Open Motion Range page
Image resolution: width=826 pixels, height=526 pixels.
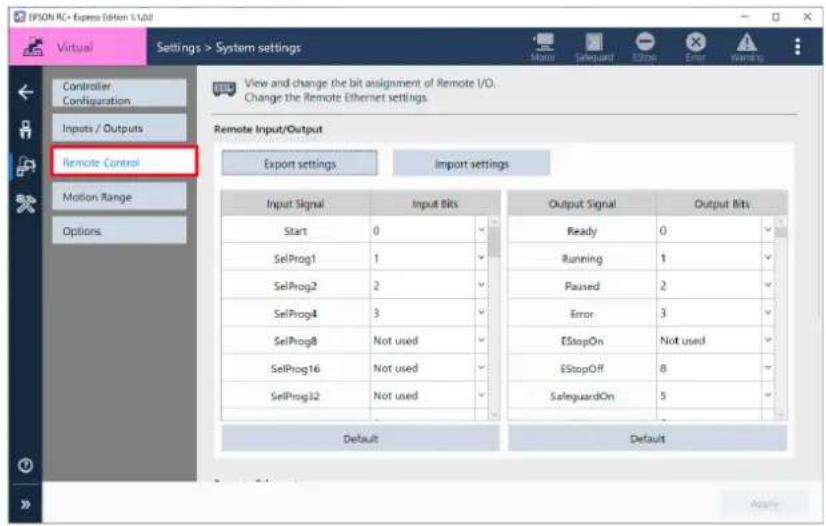[119, 197]
